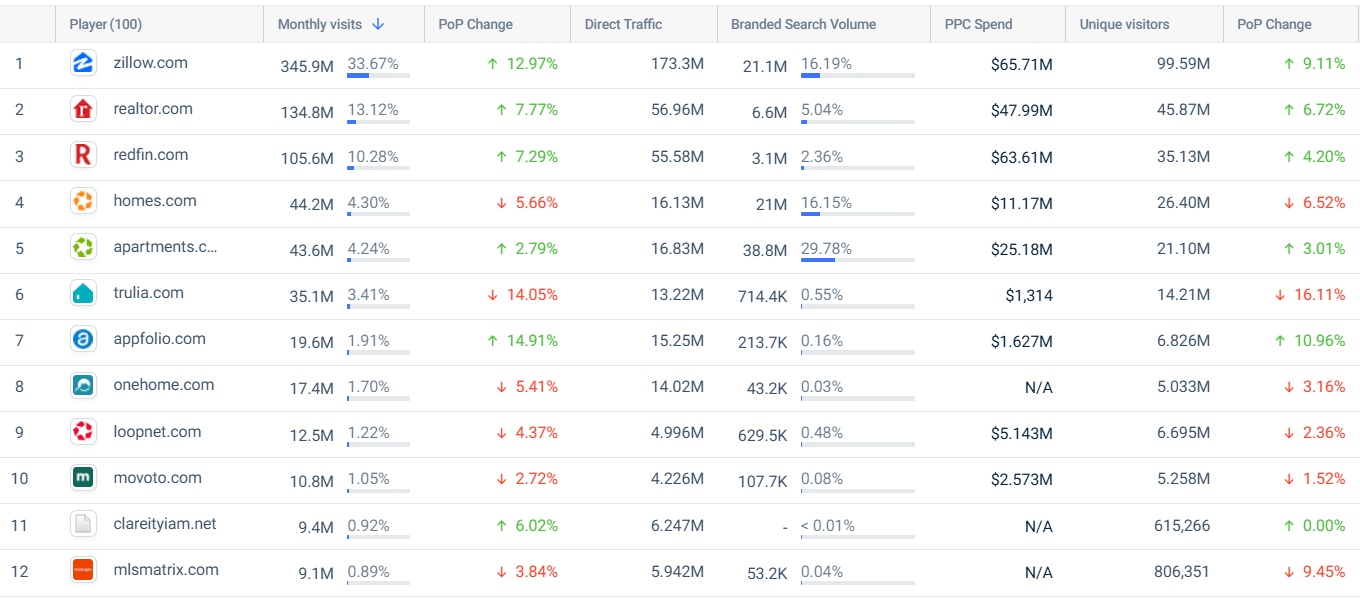The image size is (1360, 598).
Task: Open the trulia.com player link
Action: pos(148,293)
